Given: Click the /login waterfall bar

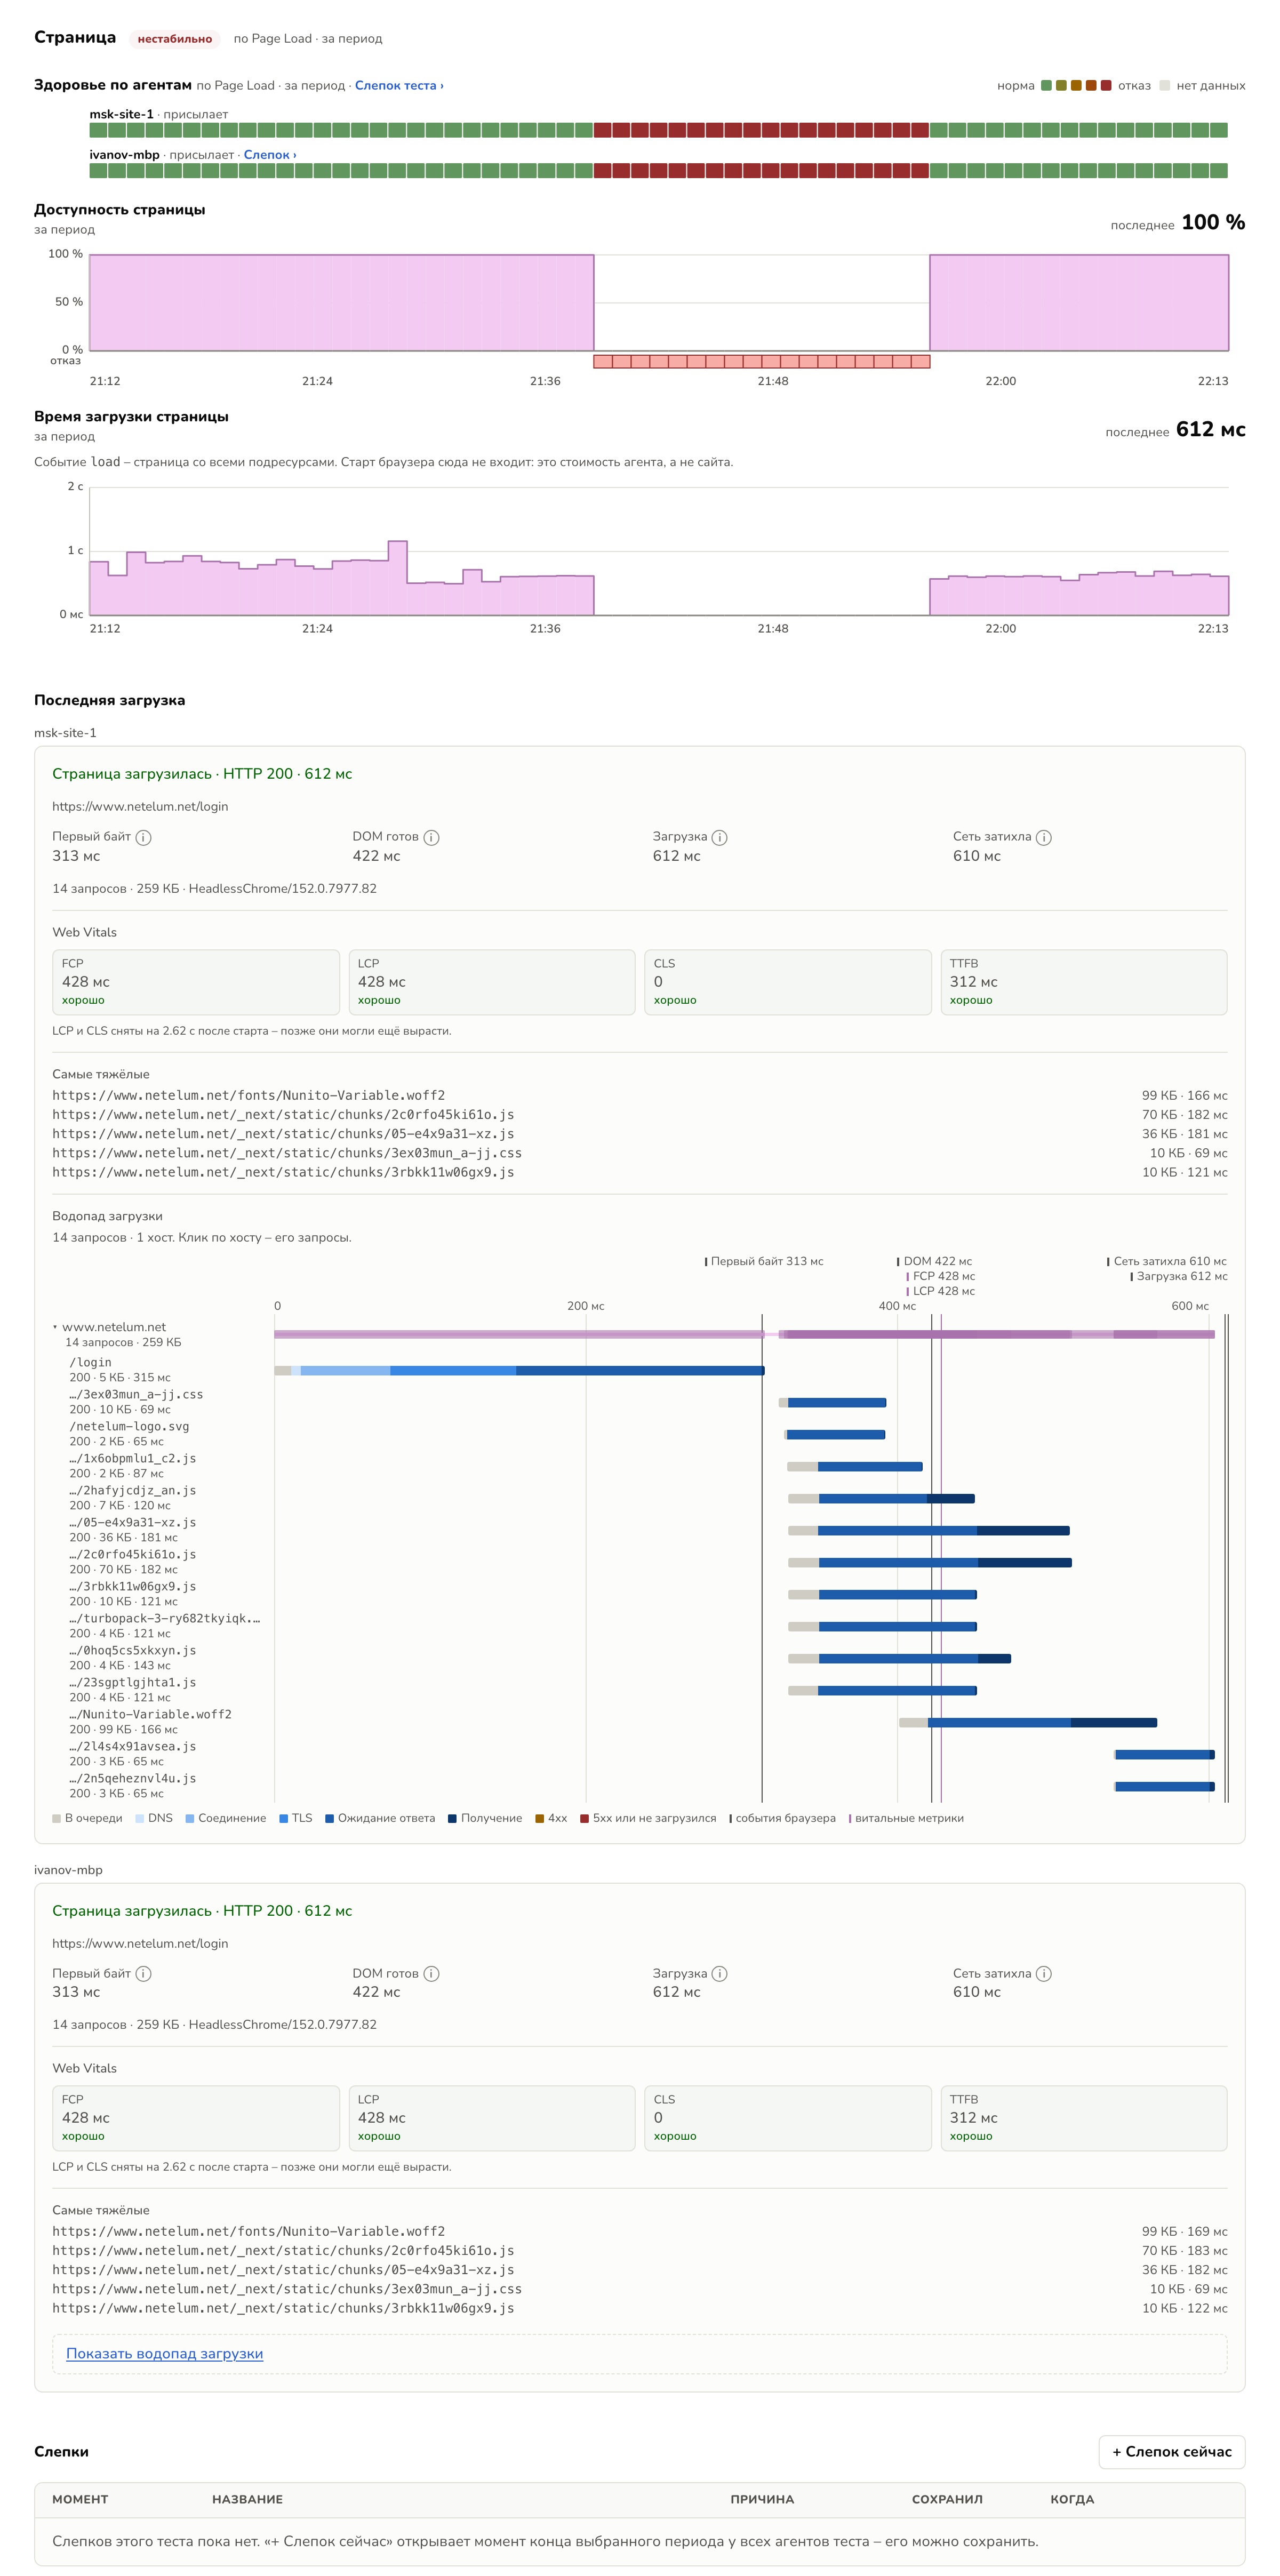Looking at the screenshot, I should point(519,1370).
